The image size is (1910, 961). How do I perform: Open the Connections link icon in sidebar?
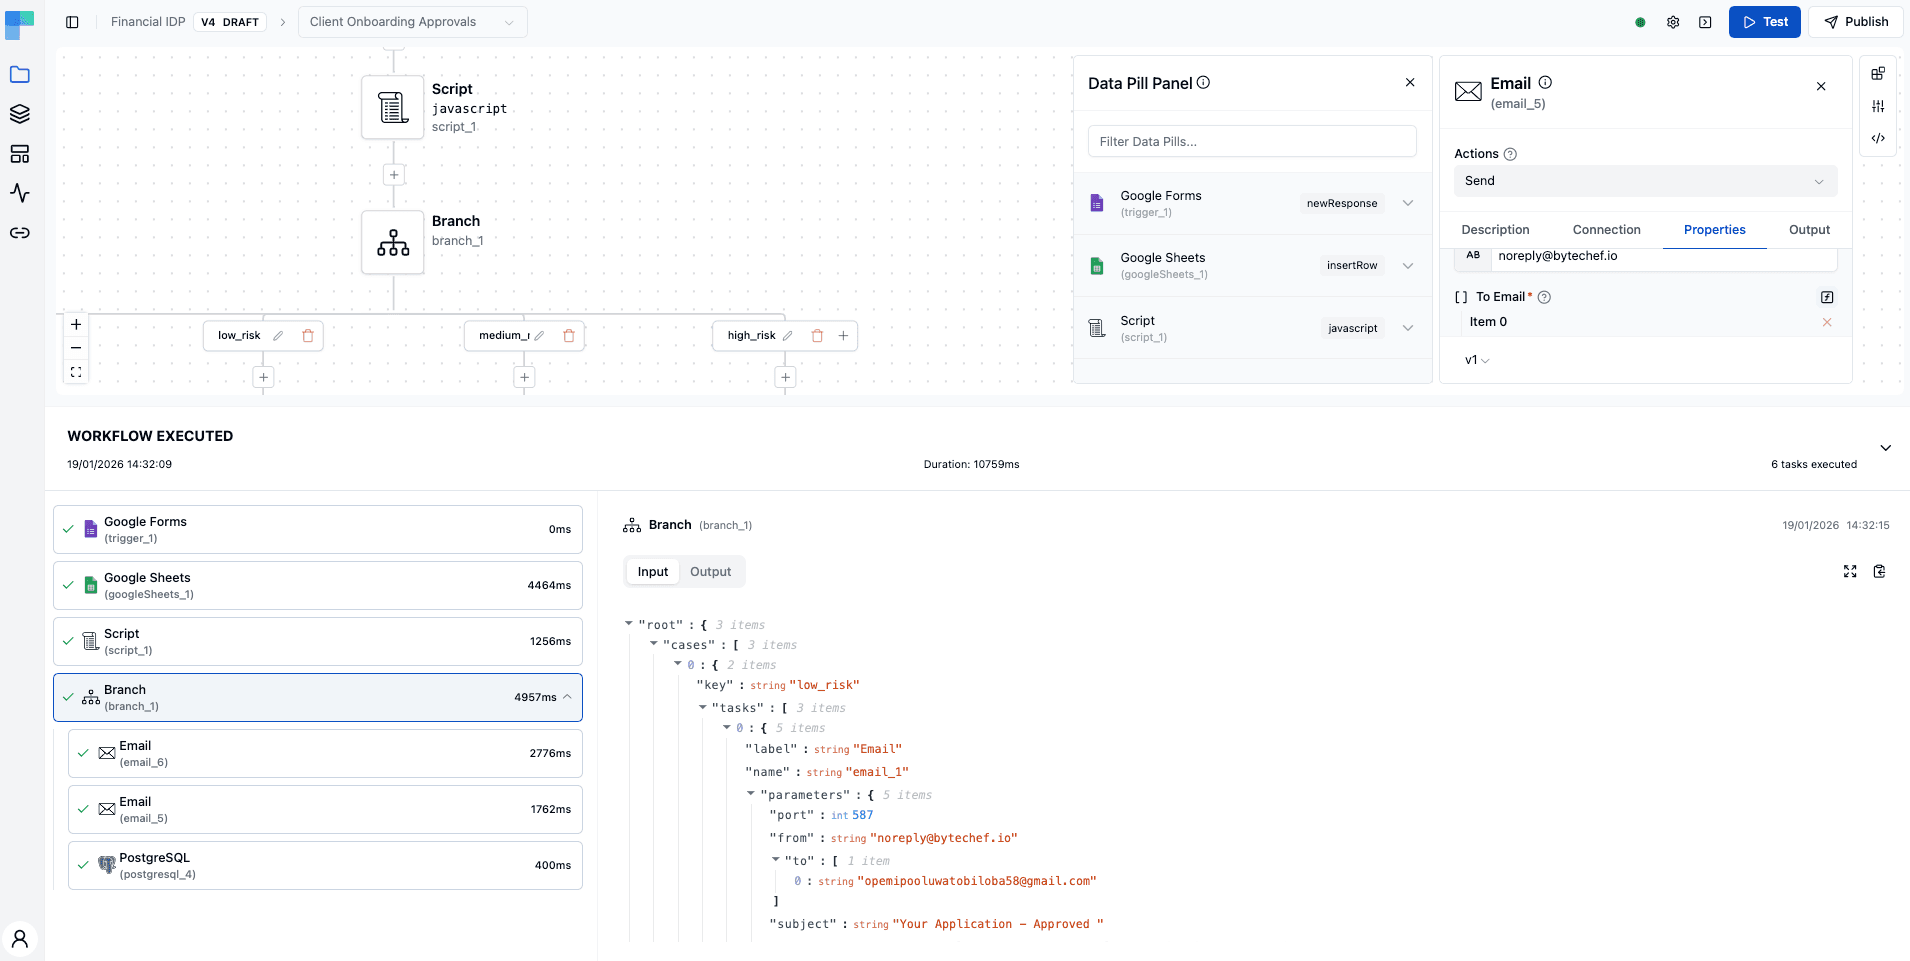coord(20,233)
